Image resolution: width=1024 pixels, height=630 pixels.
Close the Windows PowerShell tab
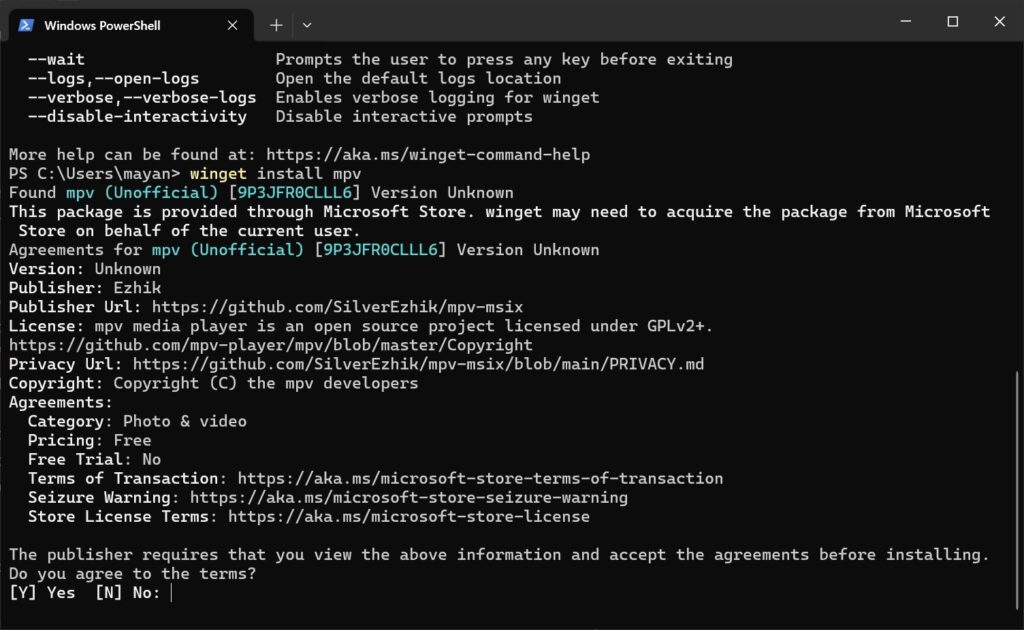pos(233,25)
